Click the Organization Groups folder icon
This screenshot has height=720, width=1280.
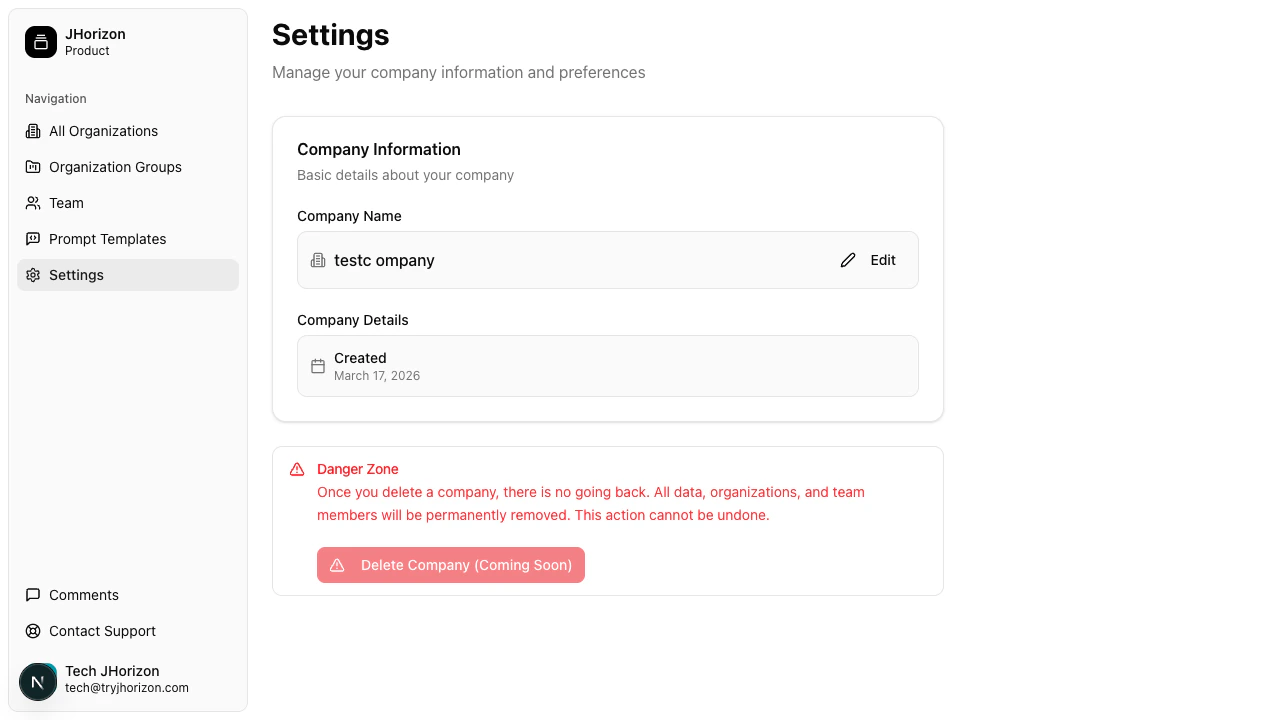33,167
